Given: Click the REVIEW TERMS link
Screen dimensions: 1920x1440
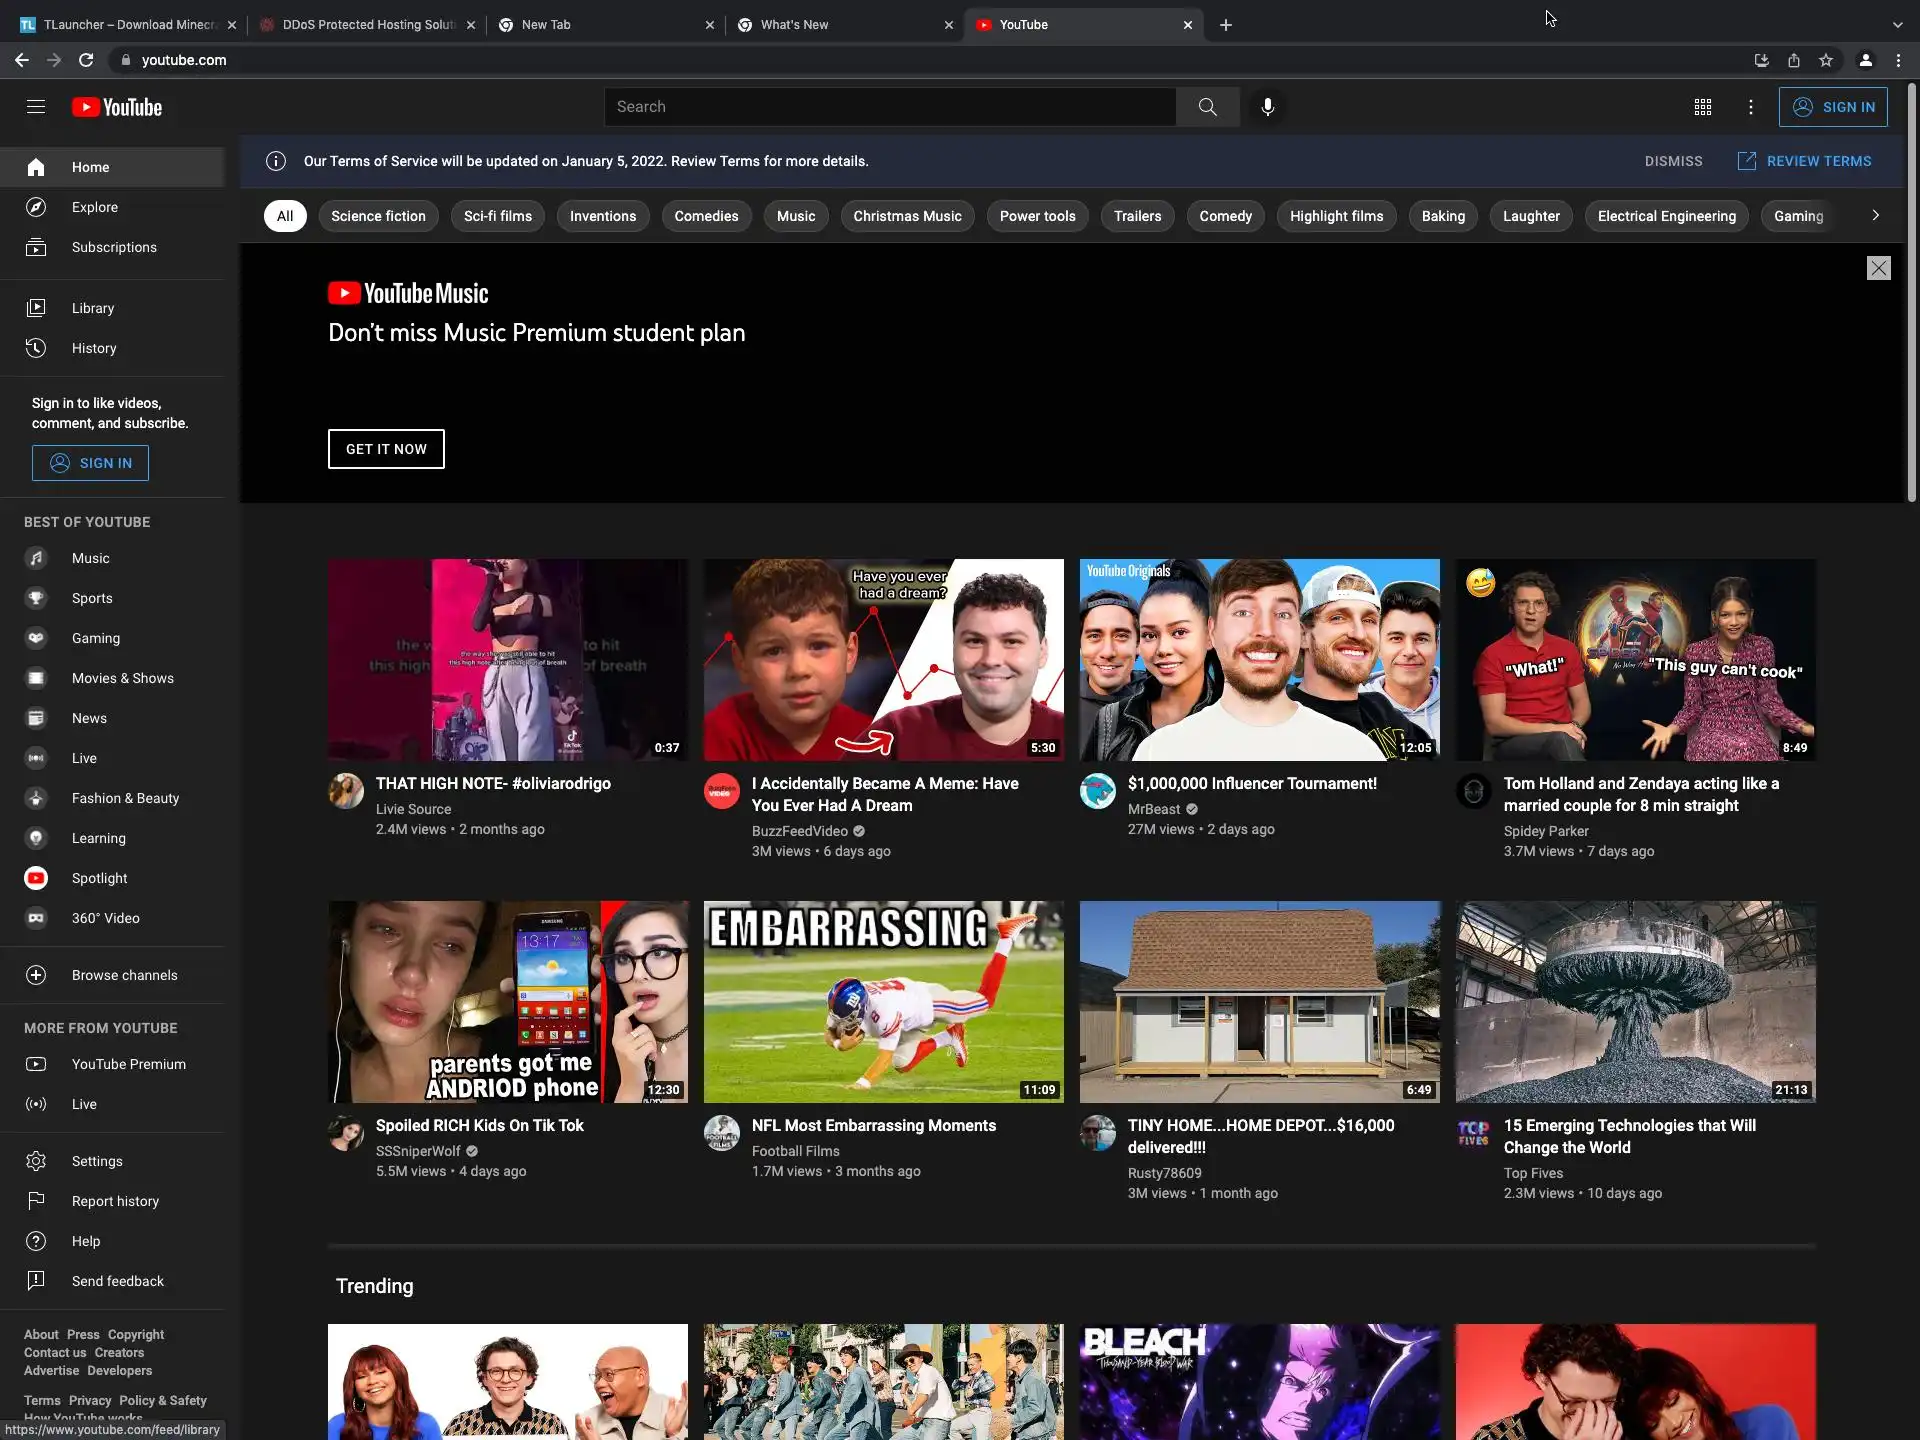Looking at the screenshot, I should click(x=1805, y=161).
